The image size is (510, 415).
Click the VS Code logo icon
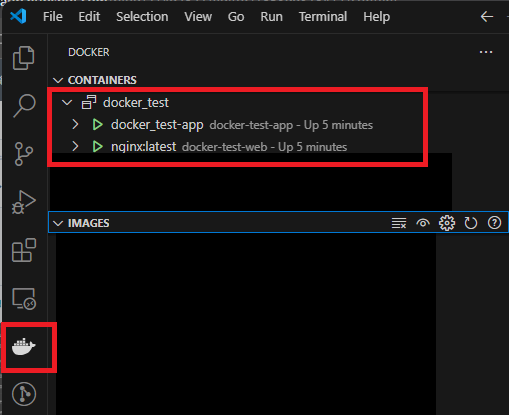tap(19, 16)
